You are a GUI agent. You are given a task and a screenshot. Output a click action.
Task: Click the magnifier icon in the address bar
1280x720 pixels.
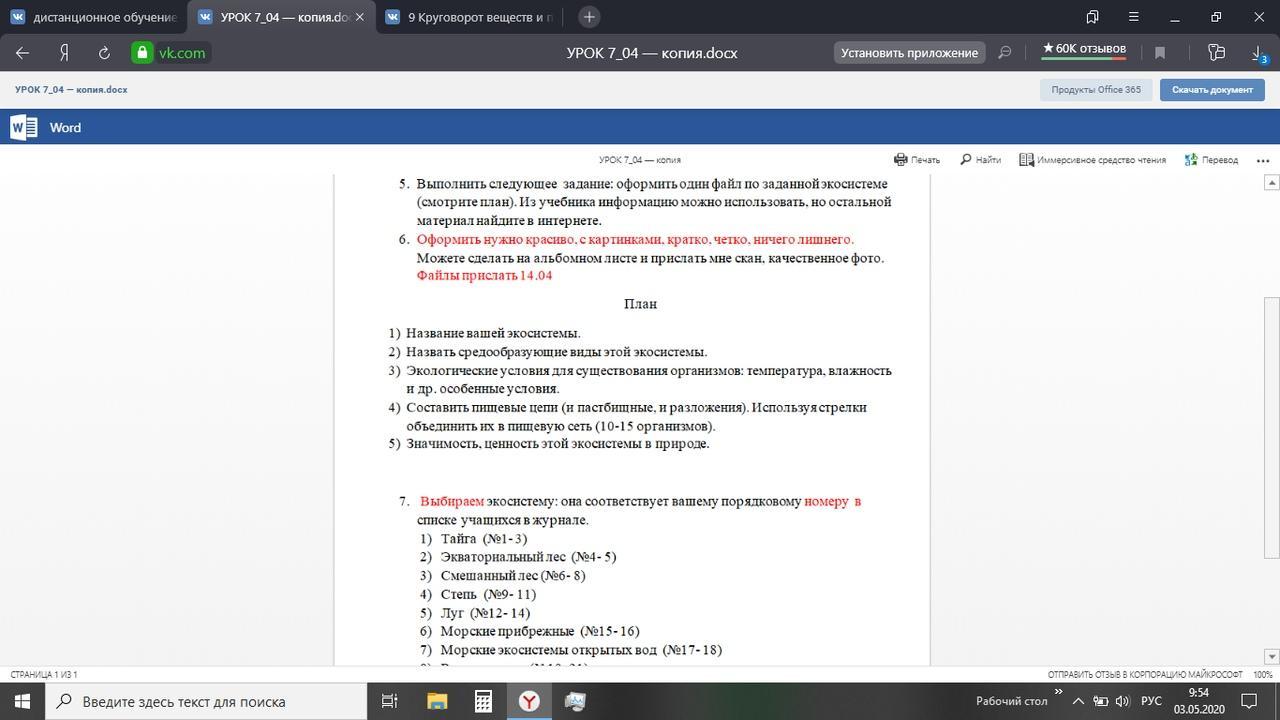1005,53
